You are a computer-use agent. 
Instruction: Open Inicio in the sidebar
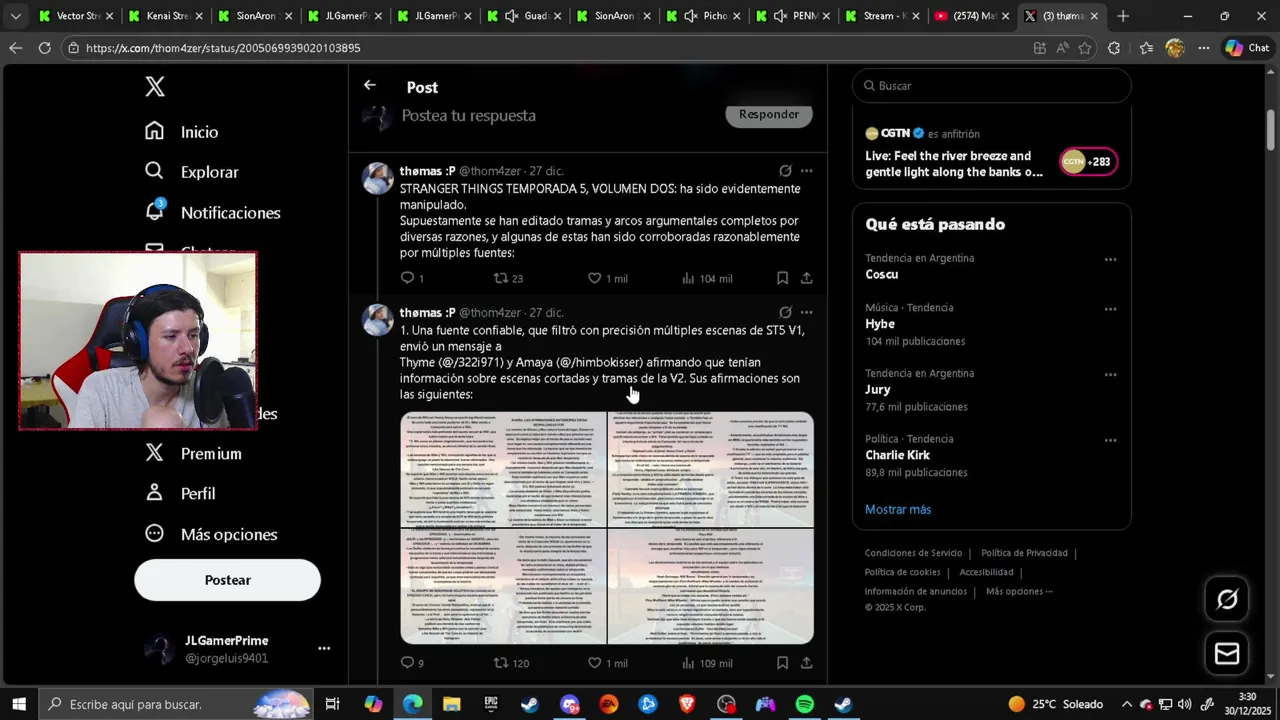(x=181, y=132)
